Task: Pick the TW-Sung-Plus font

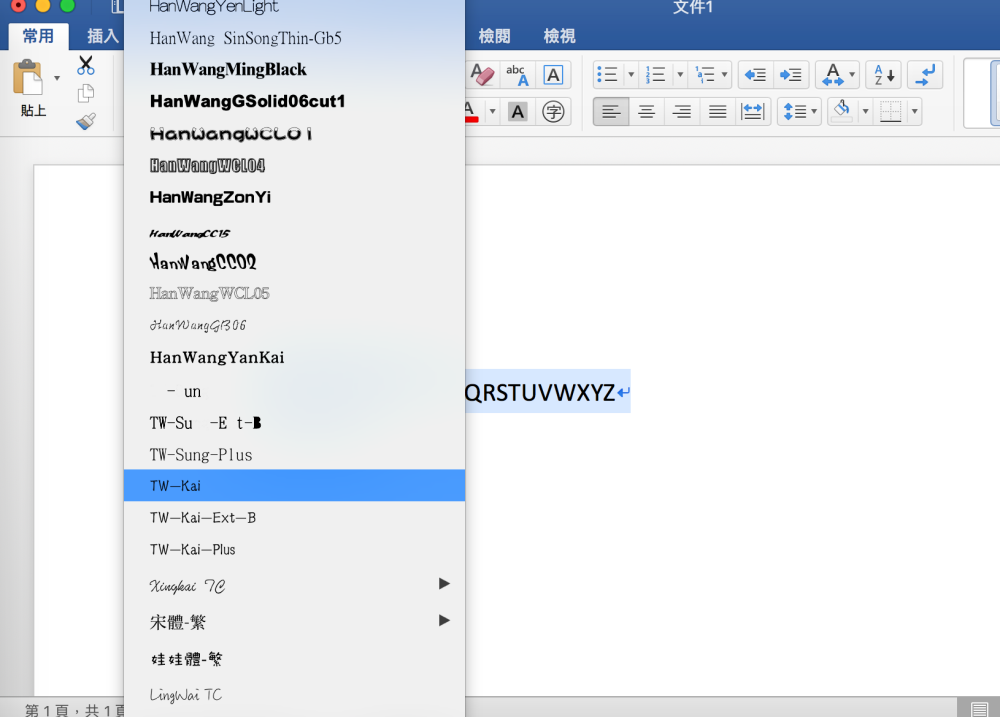Action: click(x=294, y=454)
